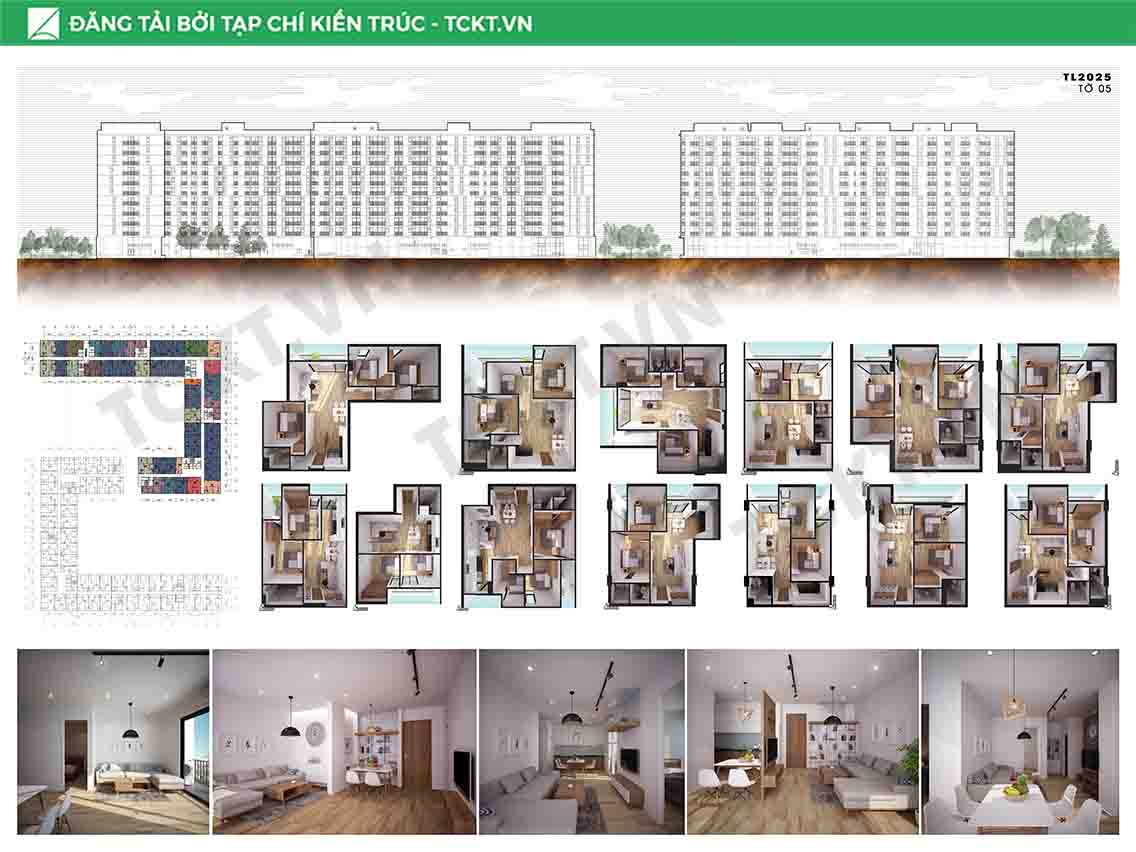Choose the first apartment plan in bottom row
Screen dimensions: 1136x852
pos(303,545)
